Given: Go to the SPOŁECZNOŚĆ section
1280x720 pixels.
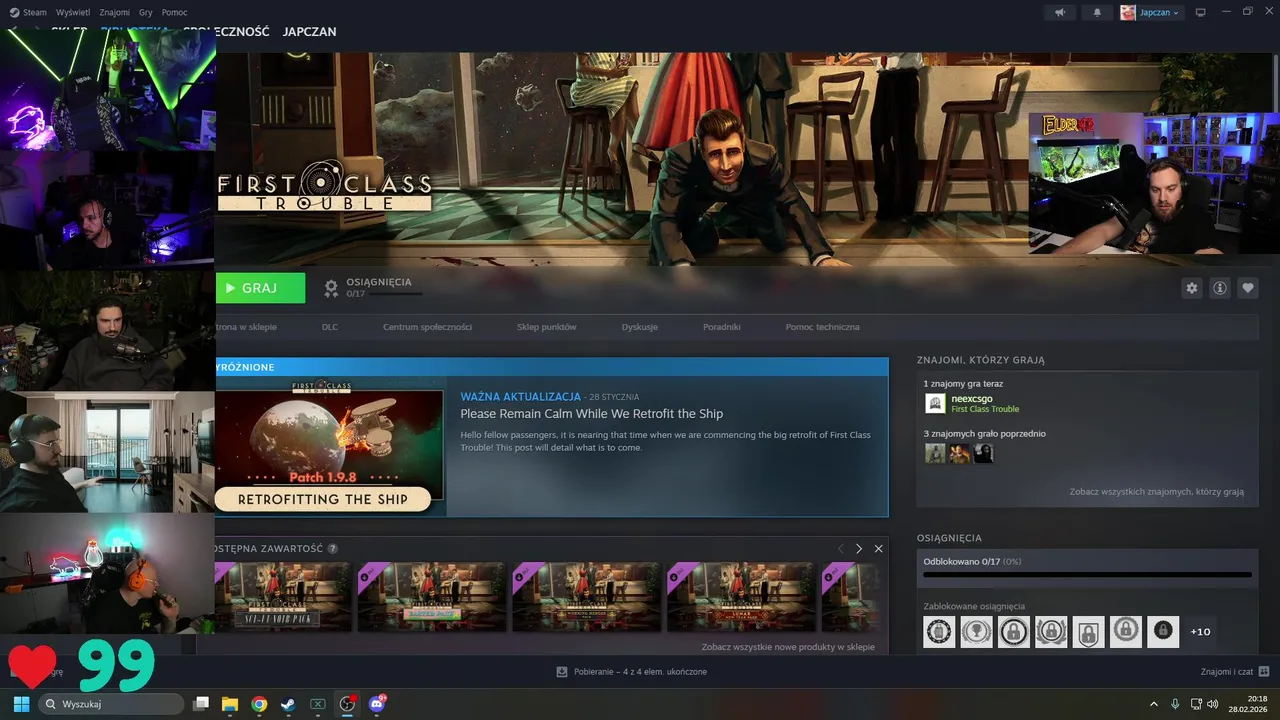Looking at the screenshot, I should [226, 32].
